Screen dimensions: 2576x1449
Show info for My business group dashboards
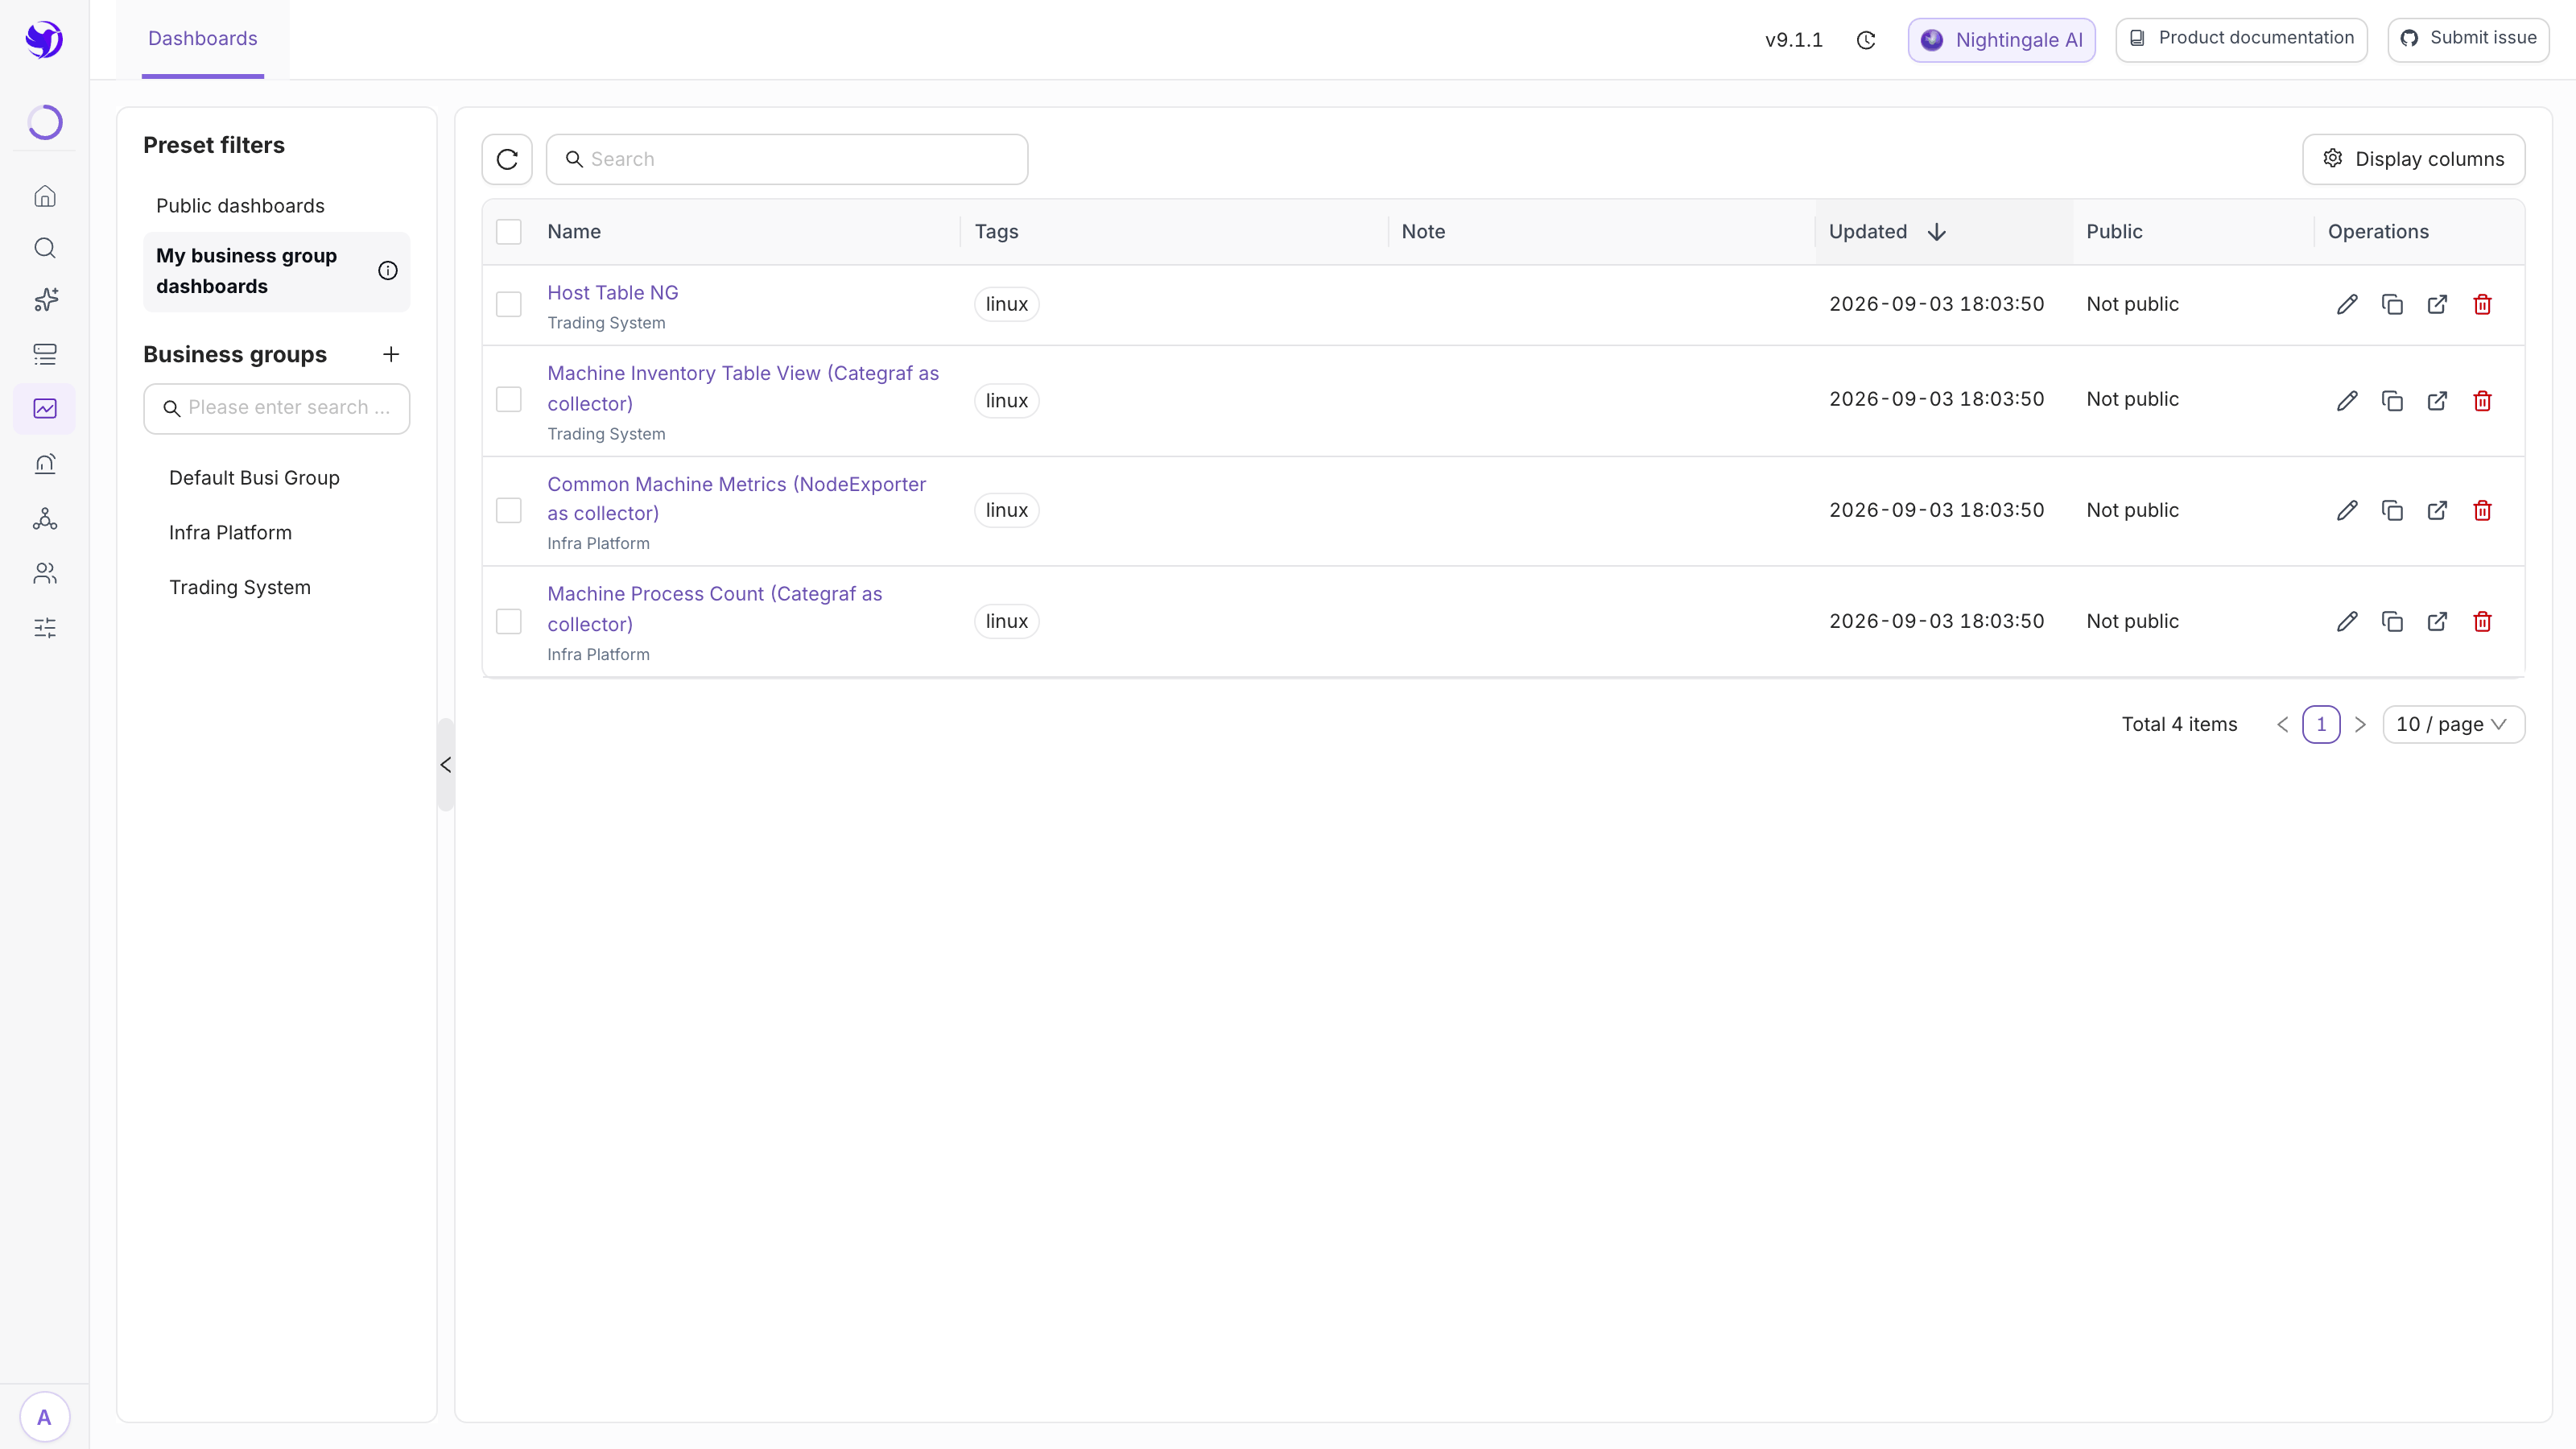click(x=388, y=271)
